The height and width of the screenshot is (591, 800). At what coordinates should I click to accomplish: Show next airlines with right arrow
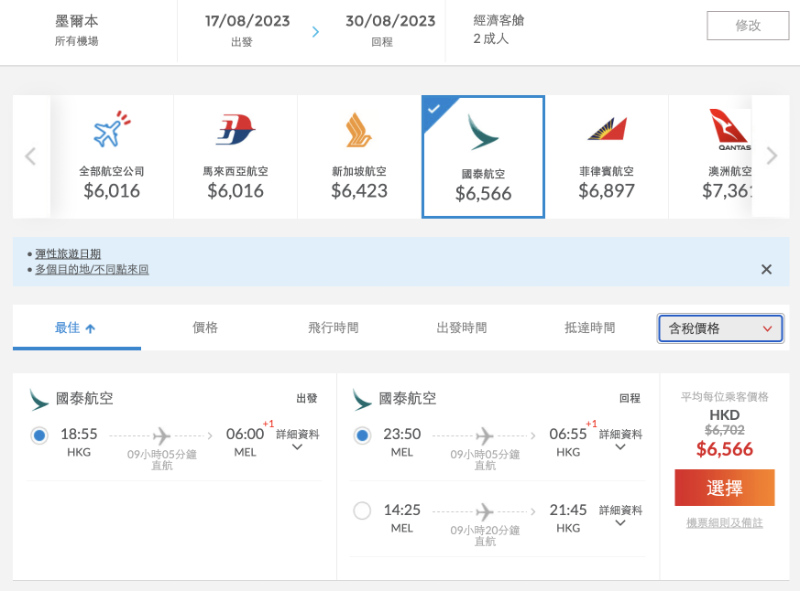[x=772, y=156]
